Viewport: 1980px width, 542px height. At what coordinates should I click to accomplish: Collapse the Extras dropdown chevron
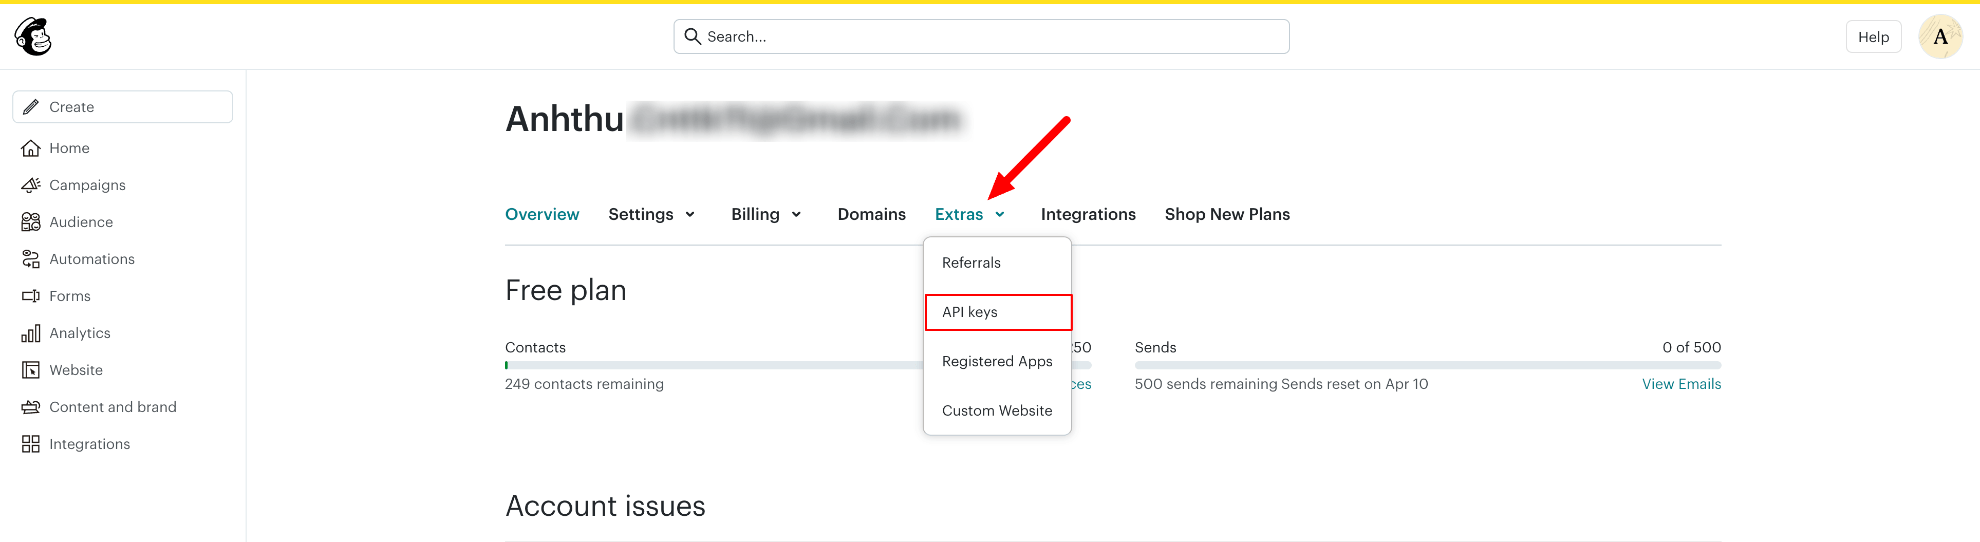[x=1000, y=215]
